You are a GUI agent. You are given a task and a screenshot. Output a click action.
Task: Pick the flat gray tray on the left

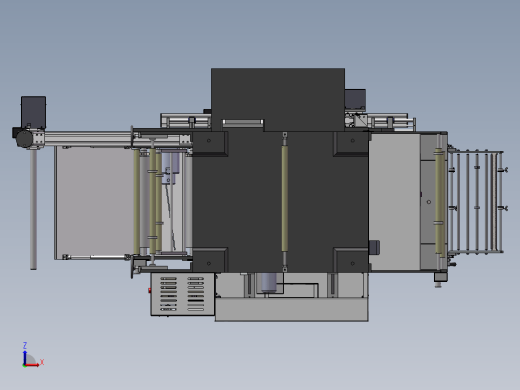coord(95,202)
